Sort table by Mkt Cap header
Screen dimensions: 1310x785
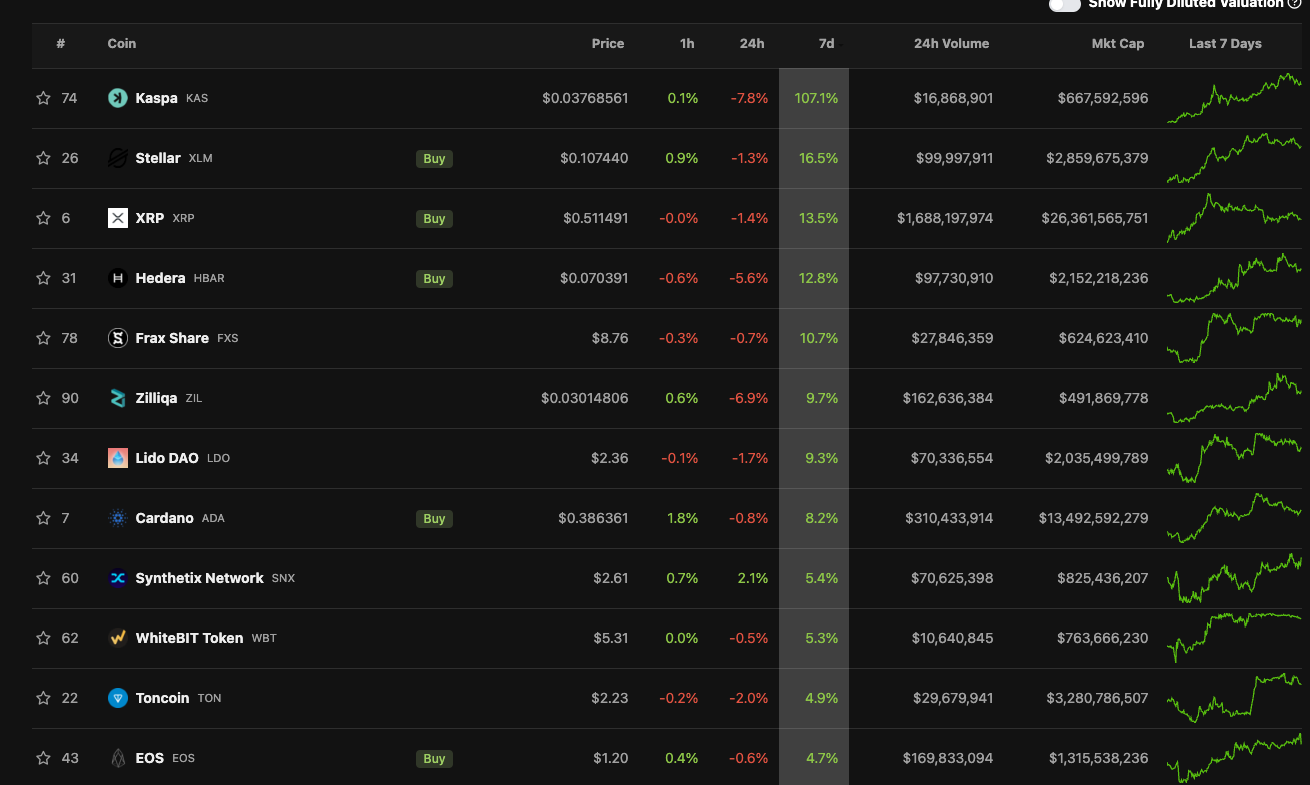[x=1118, y=44]
